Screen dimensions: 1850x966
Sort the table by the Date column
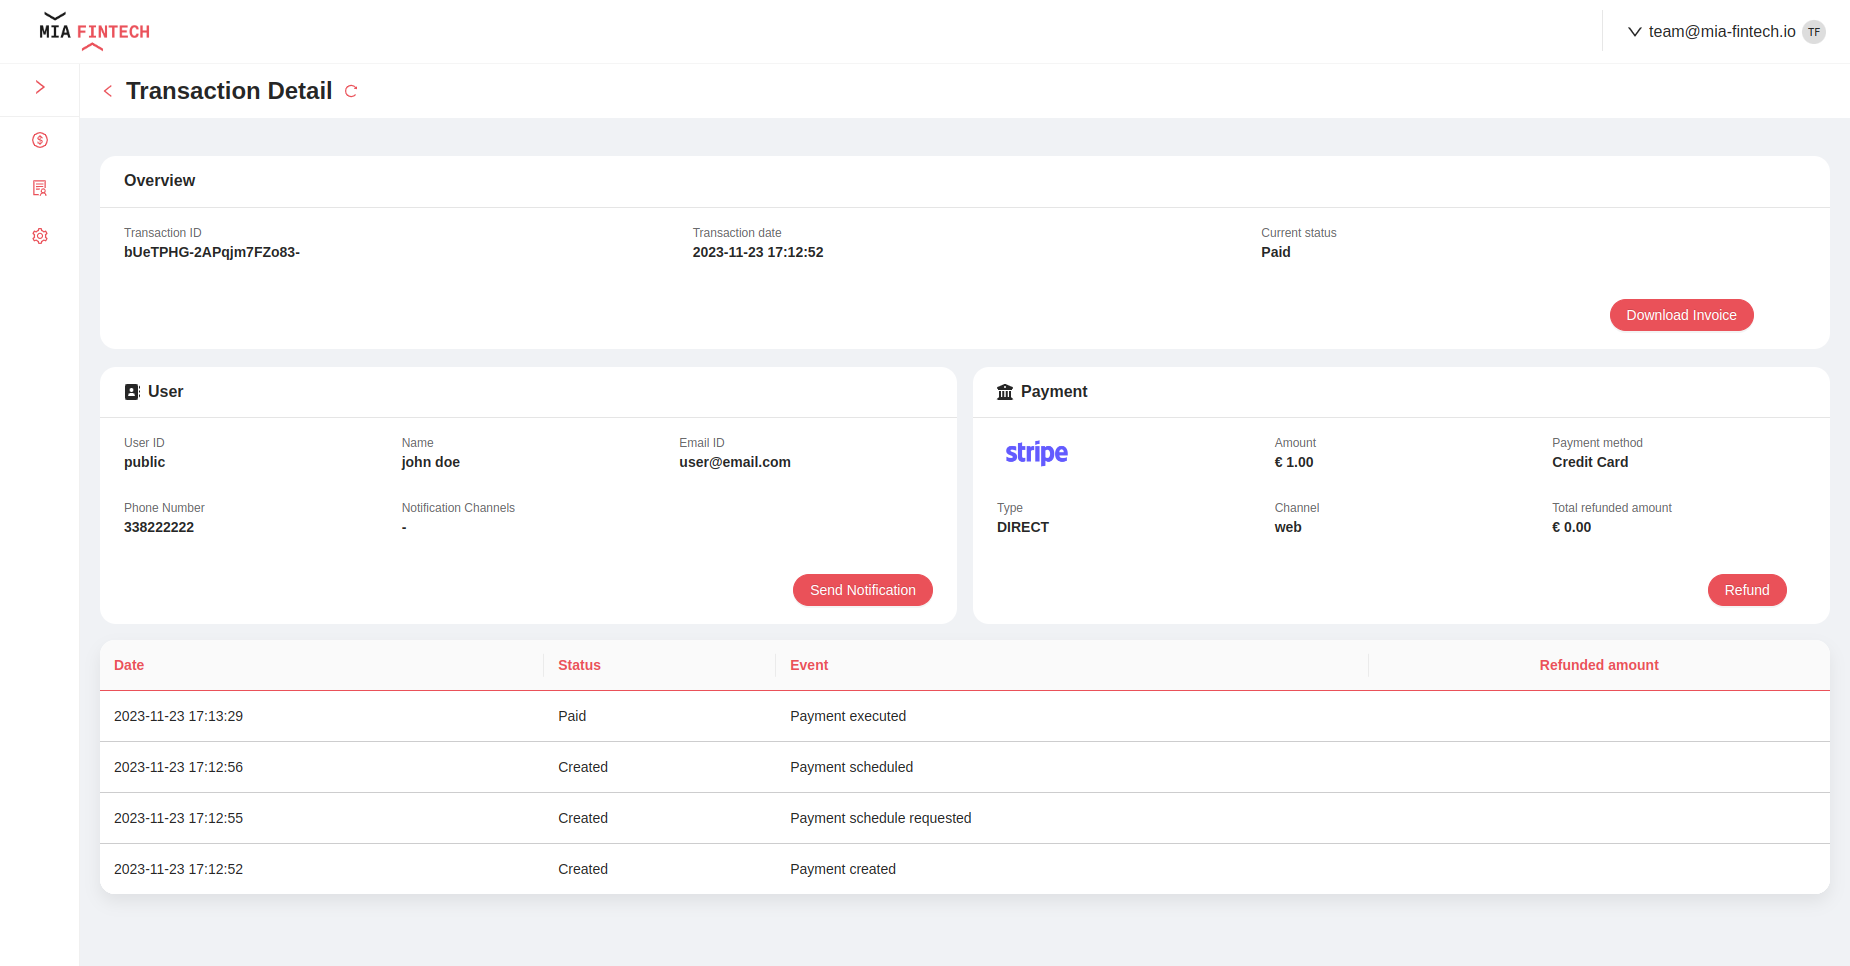pyautogui.click(x=128, y=665)
